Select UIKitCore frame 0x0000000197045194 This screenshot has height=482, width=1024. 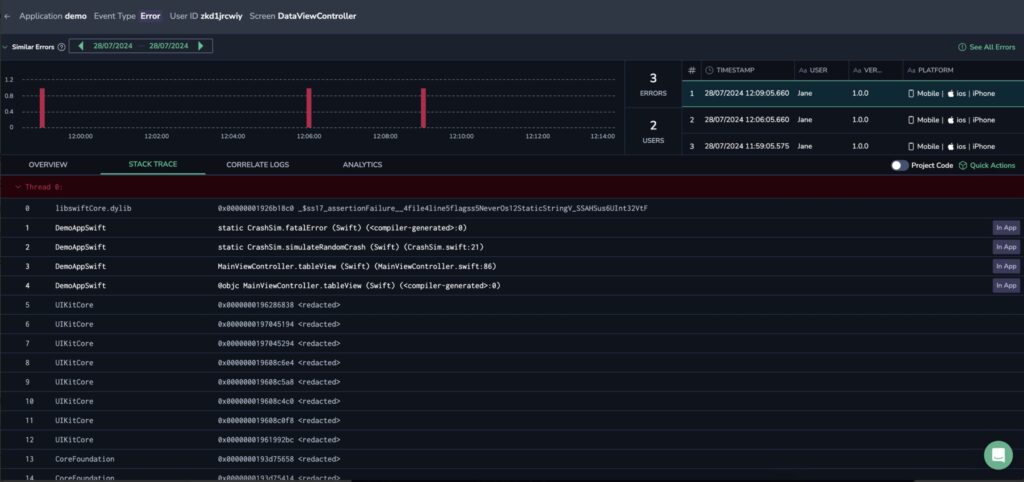(512, 324)
